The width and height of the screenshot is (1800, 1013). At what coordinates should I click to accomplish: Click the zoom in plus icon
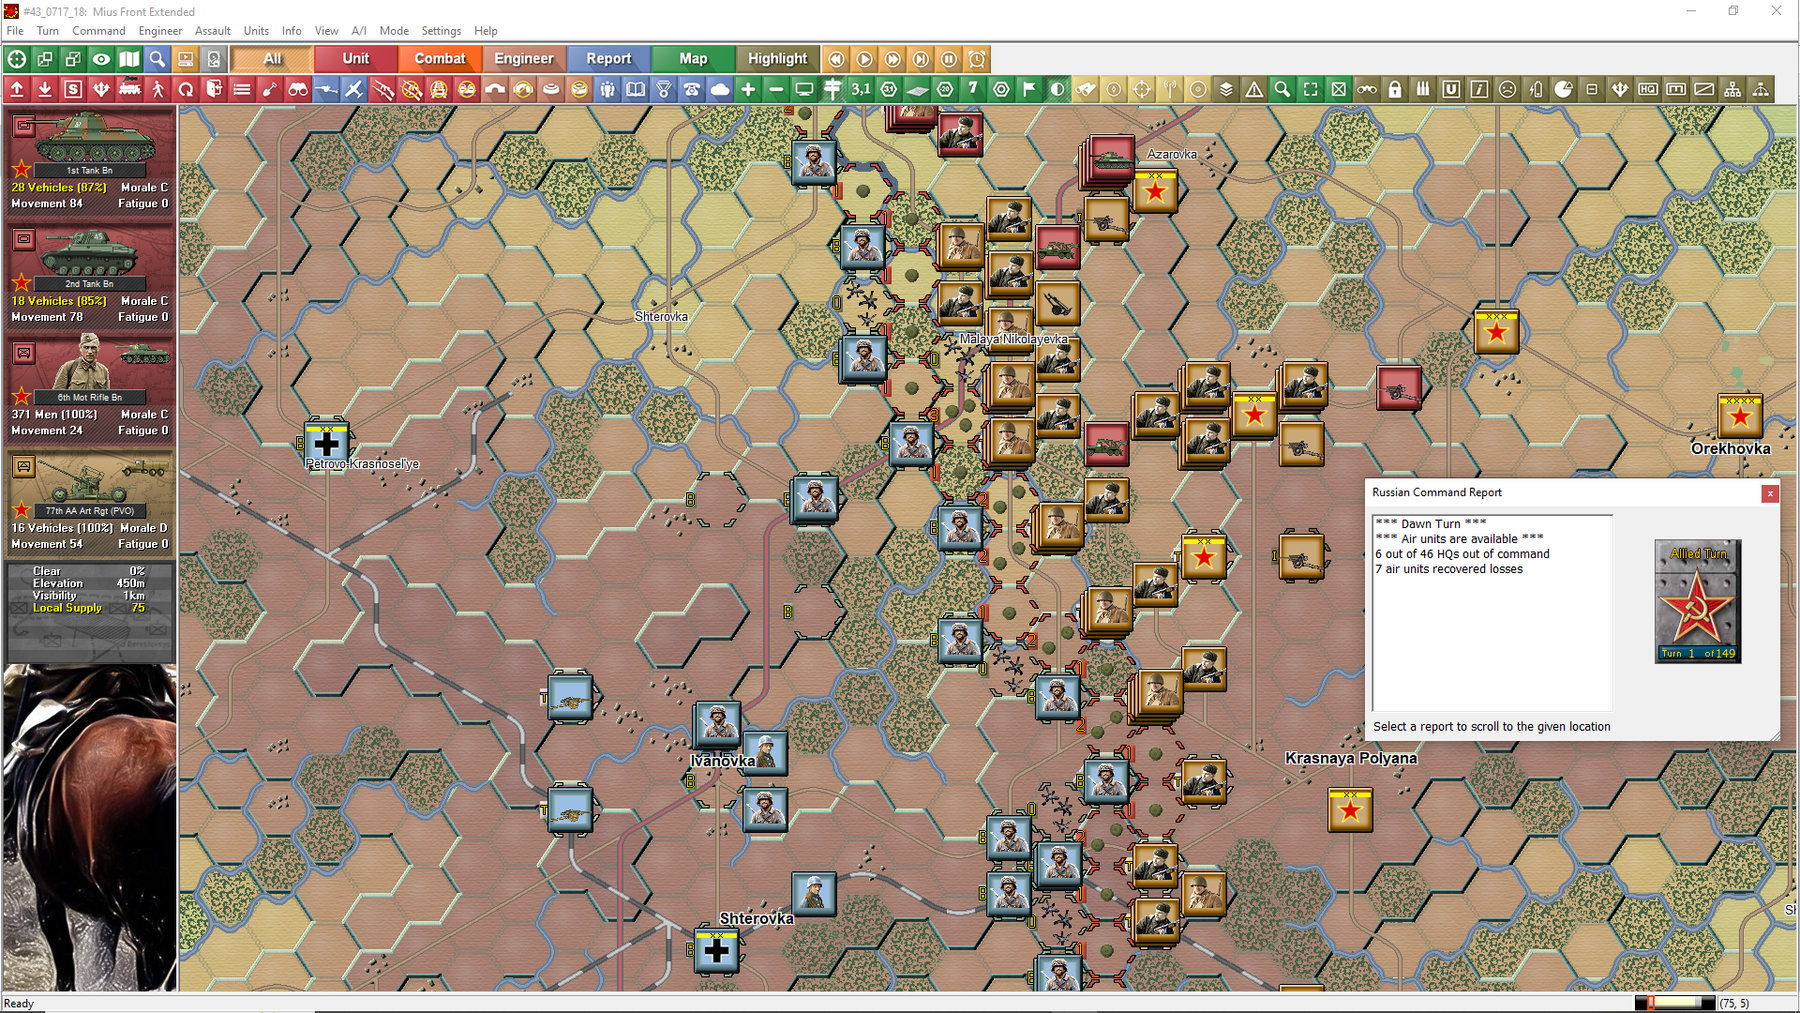click(x=747, y=90)
